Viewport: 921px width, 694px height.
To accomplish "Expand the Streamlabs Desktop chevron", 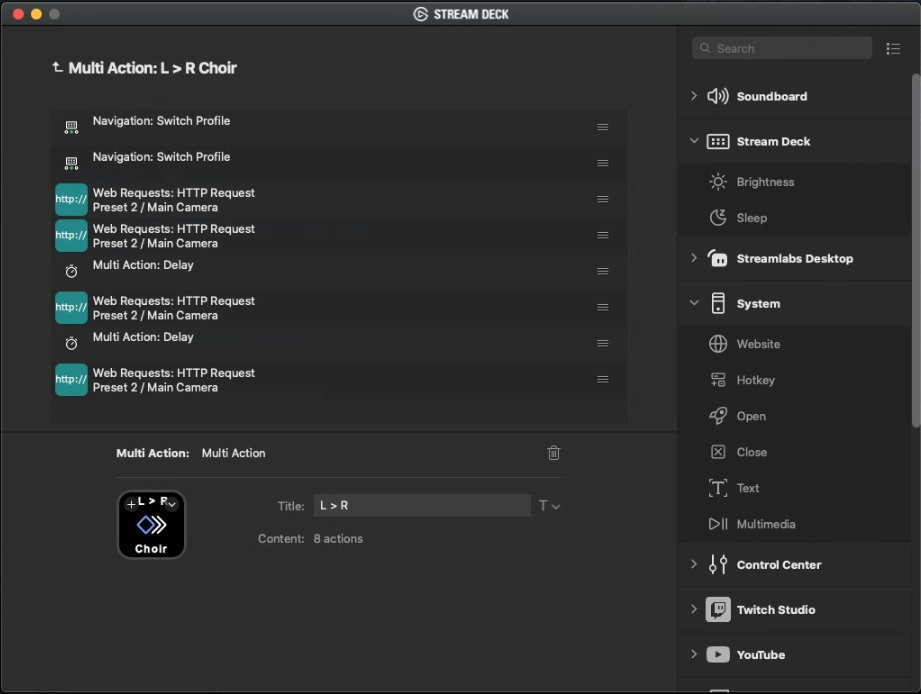I will 694,258.
